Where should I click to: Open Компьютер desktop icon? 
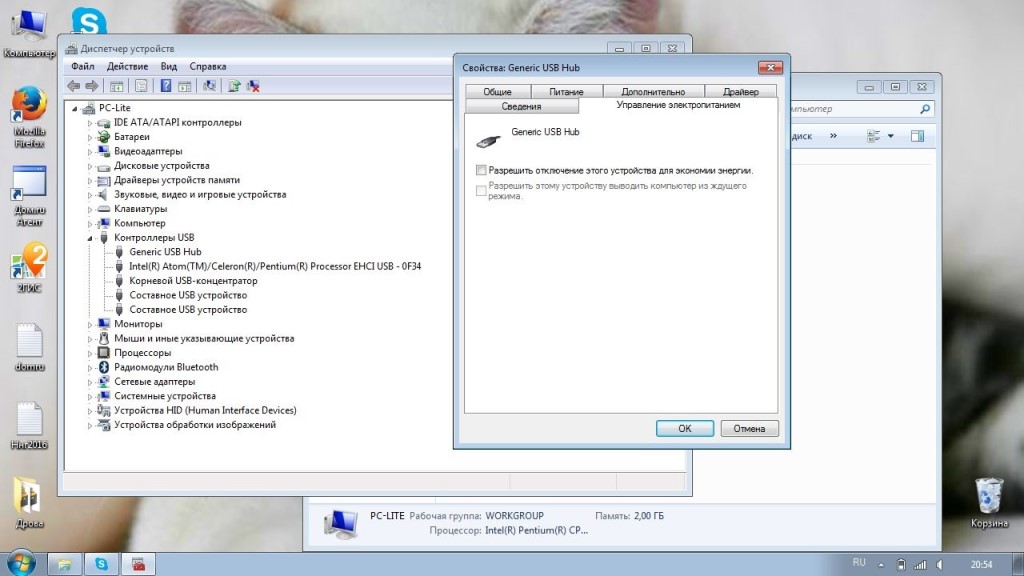click(29, 34)
